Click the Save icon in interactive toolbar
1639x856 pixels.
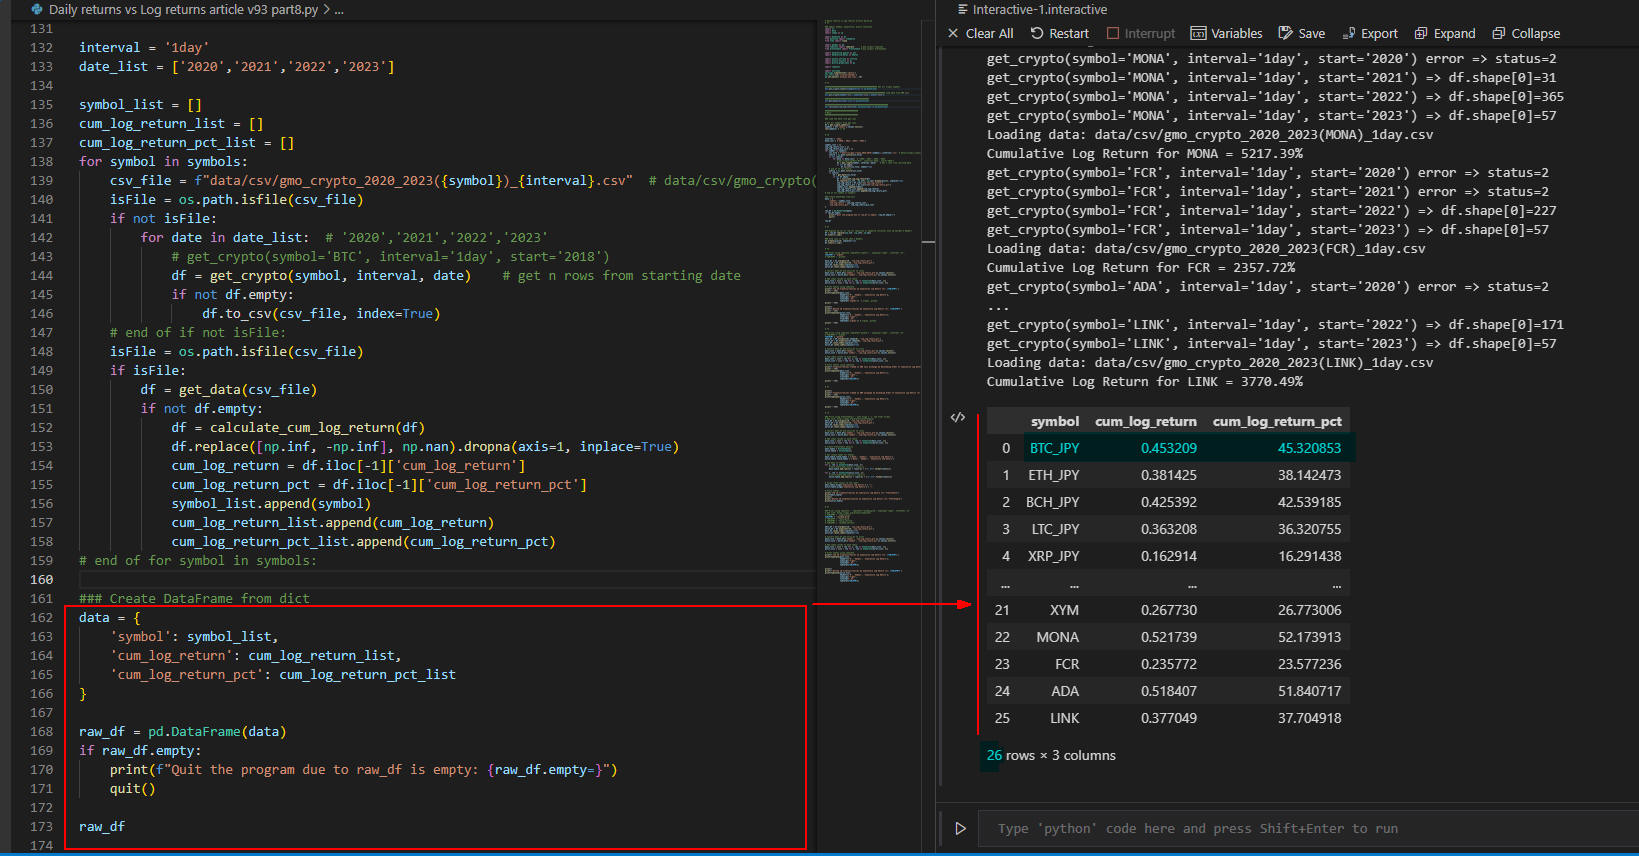pos(1286,33)
